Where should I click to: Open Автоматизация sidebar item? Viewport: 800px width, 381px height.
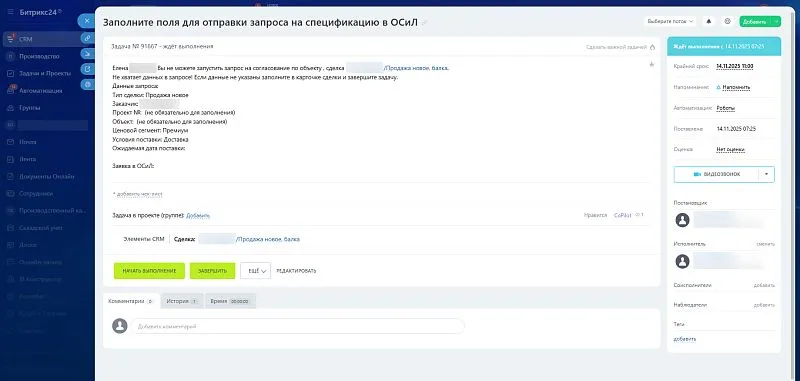click(x=41, y=91)
